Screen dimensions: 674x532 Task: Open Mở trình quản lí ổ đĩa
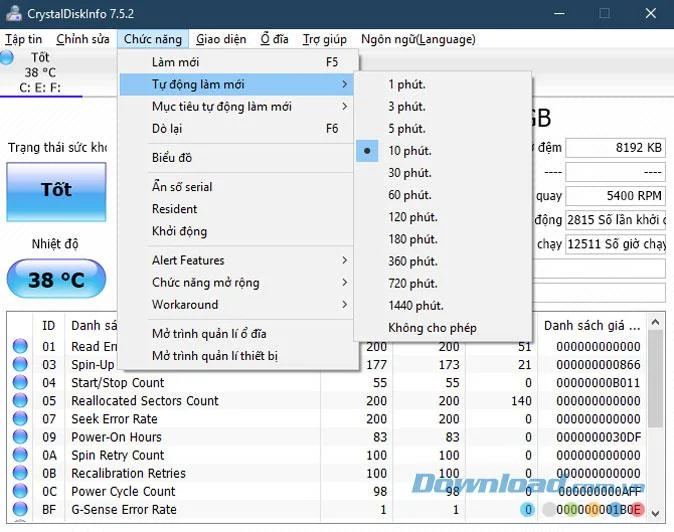coord(236,334)
